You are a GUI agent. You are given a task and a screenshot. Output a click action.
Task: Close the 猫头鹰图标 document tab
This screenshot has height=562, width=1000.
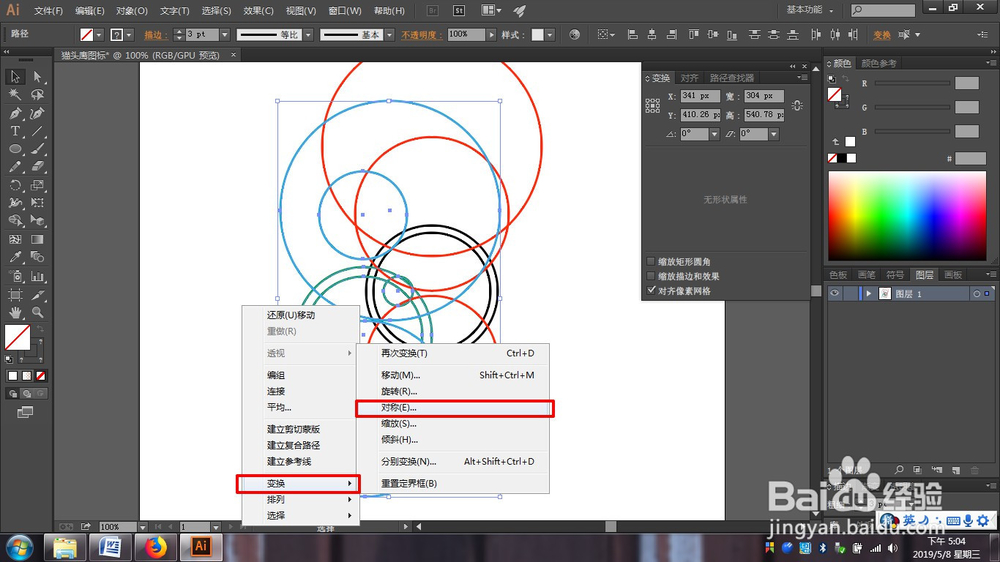click(233, 55)
